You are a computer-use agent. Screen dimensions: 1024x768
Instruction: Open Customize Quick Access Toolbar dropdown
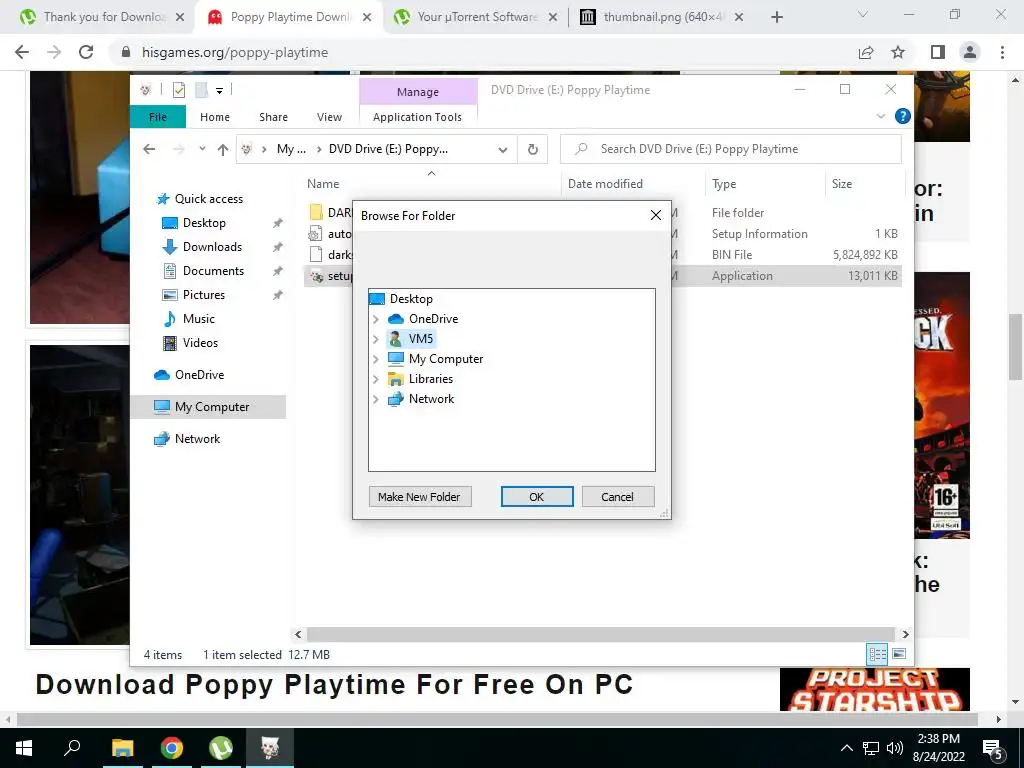click(x=219, y=91)
